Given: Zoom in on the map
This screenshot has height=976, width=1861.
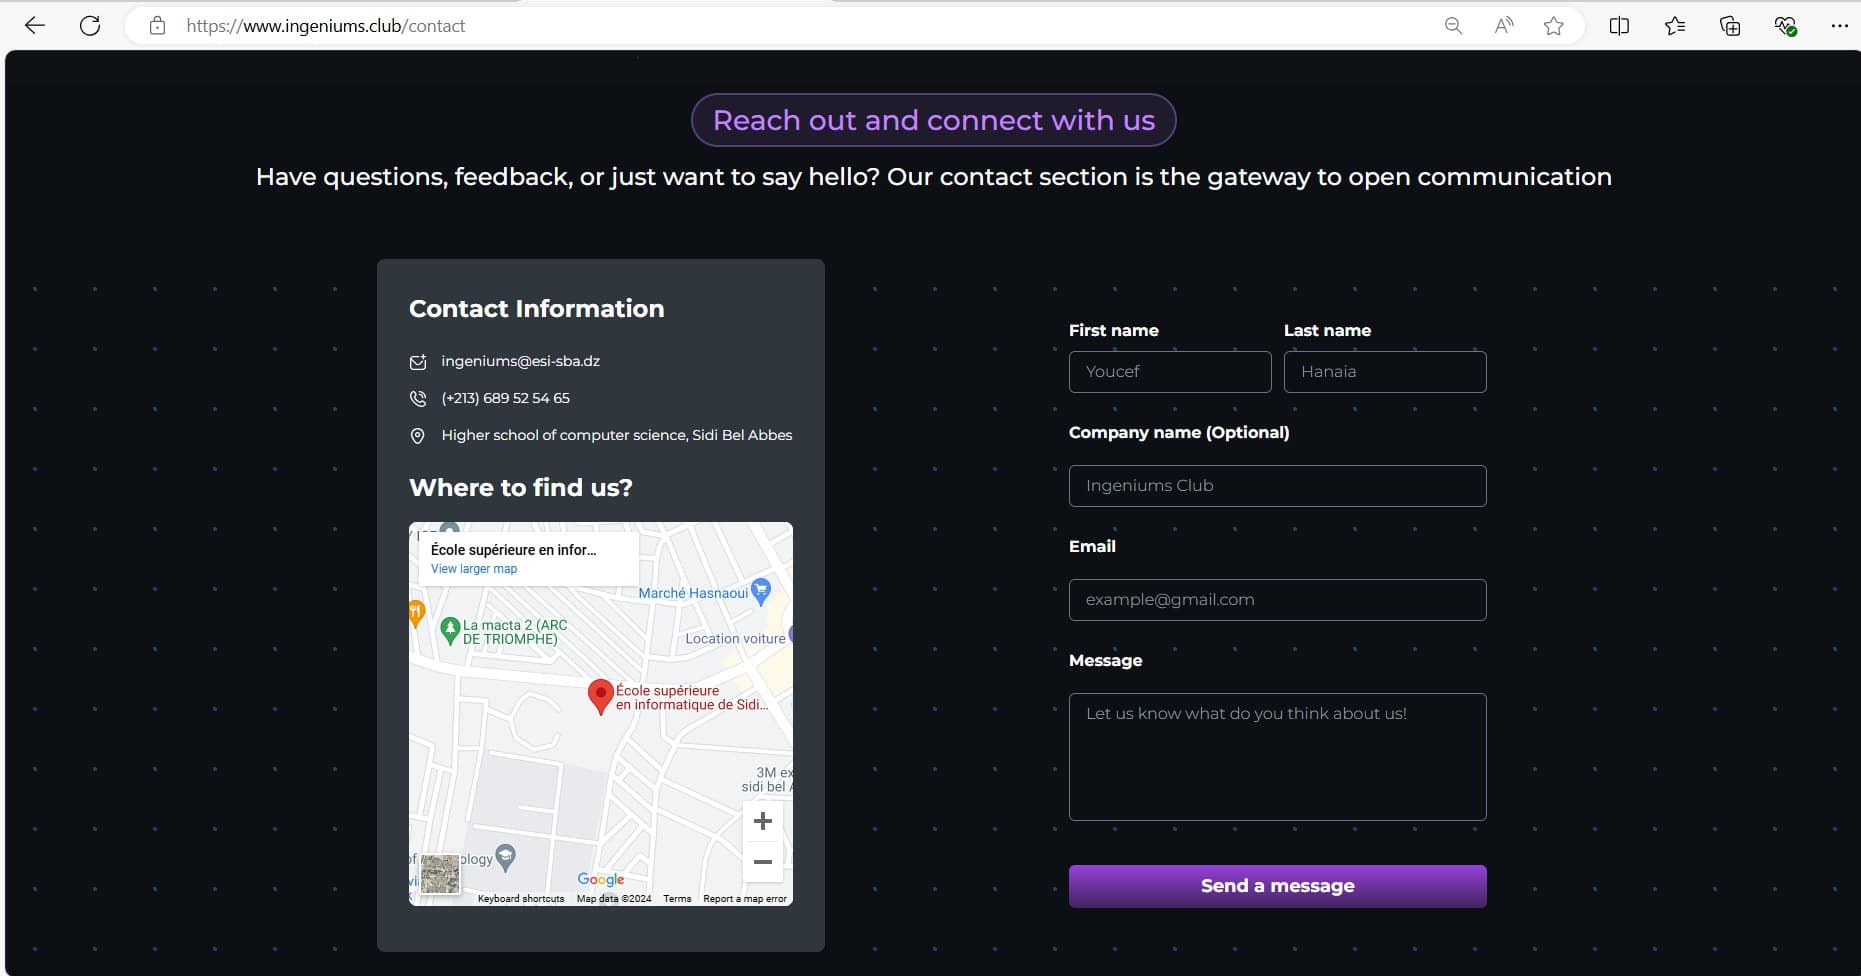Looking at the screenshot, I should [x=762, y=822].
